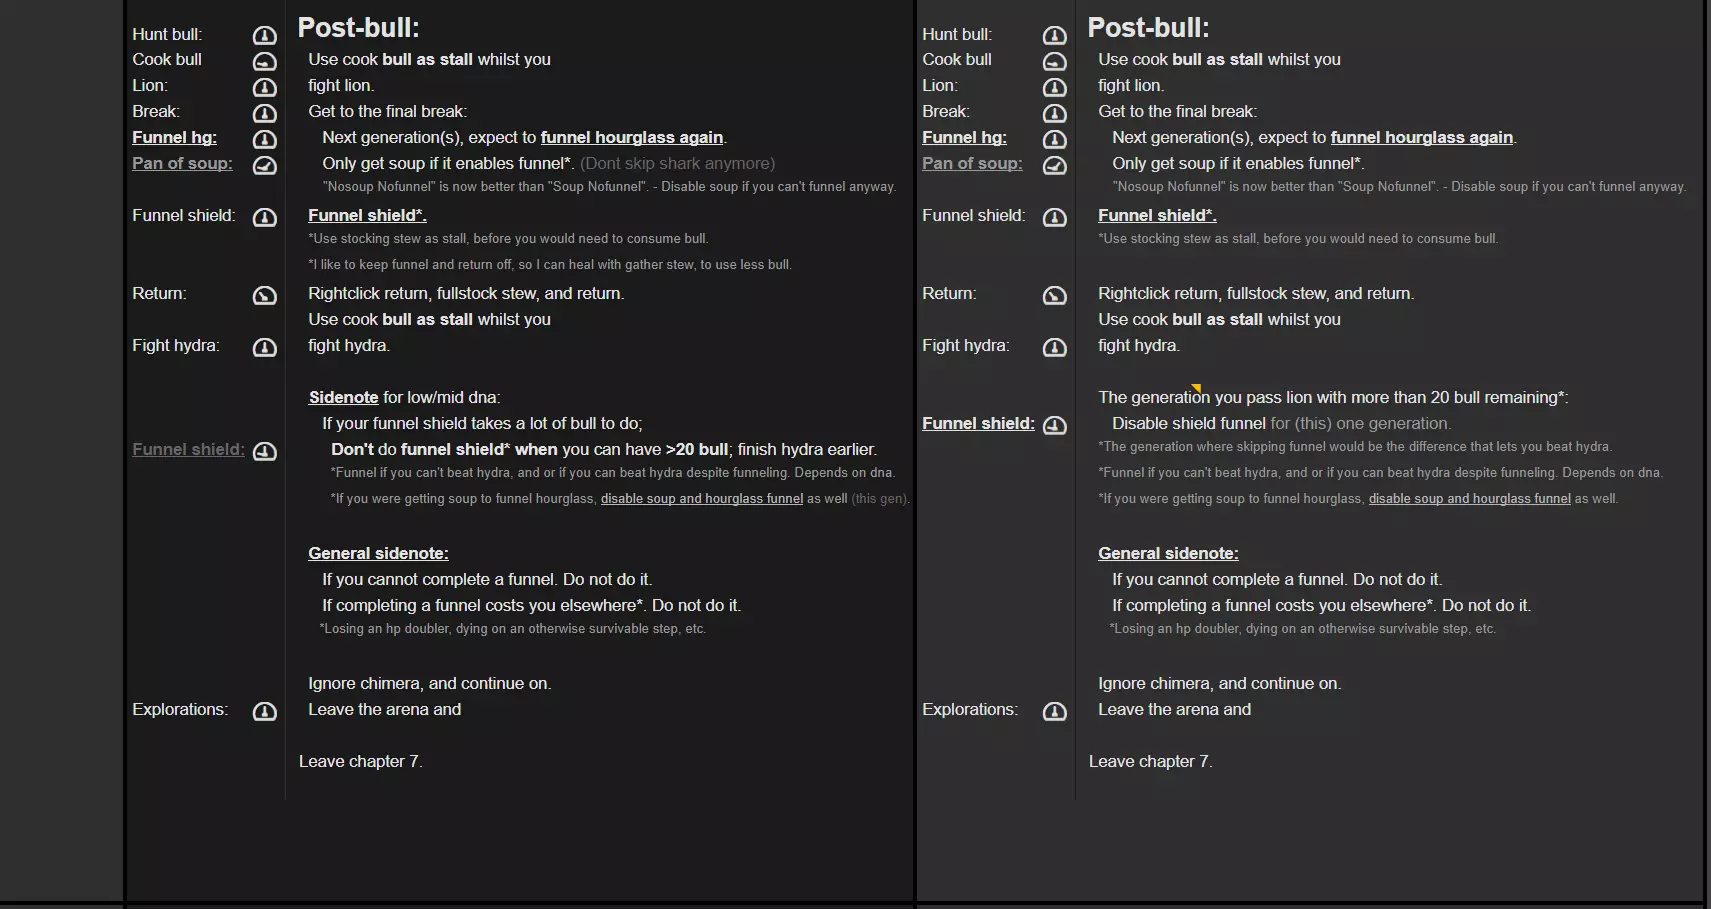Select the 'Post-bull:' heading in the left guide
The image size is (1711, 909).
(x=358, y=28)
